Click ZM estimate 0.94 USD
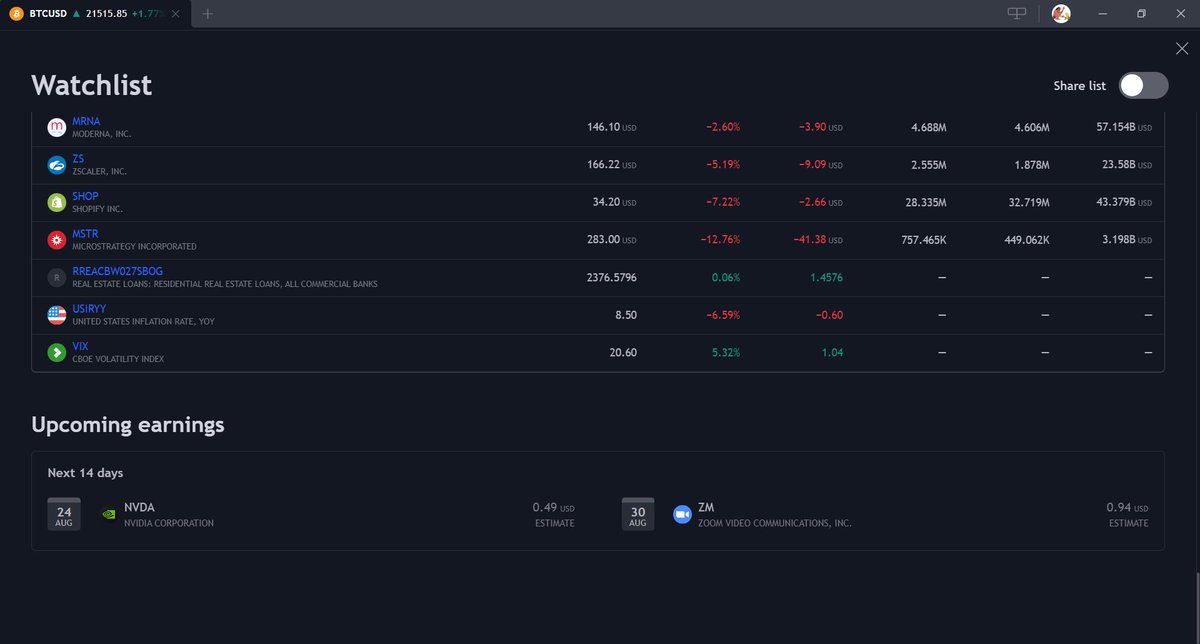1200x644 pixels. 1127,507
